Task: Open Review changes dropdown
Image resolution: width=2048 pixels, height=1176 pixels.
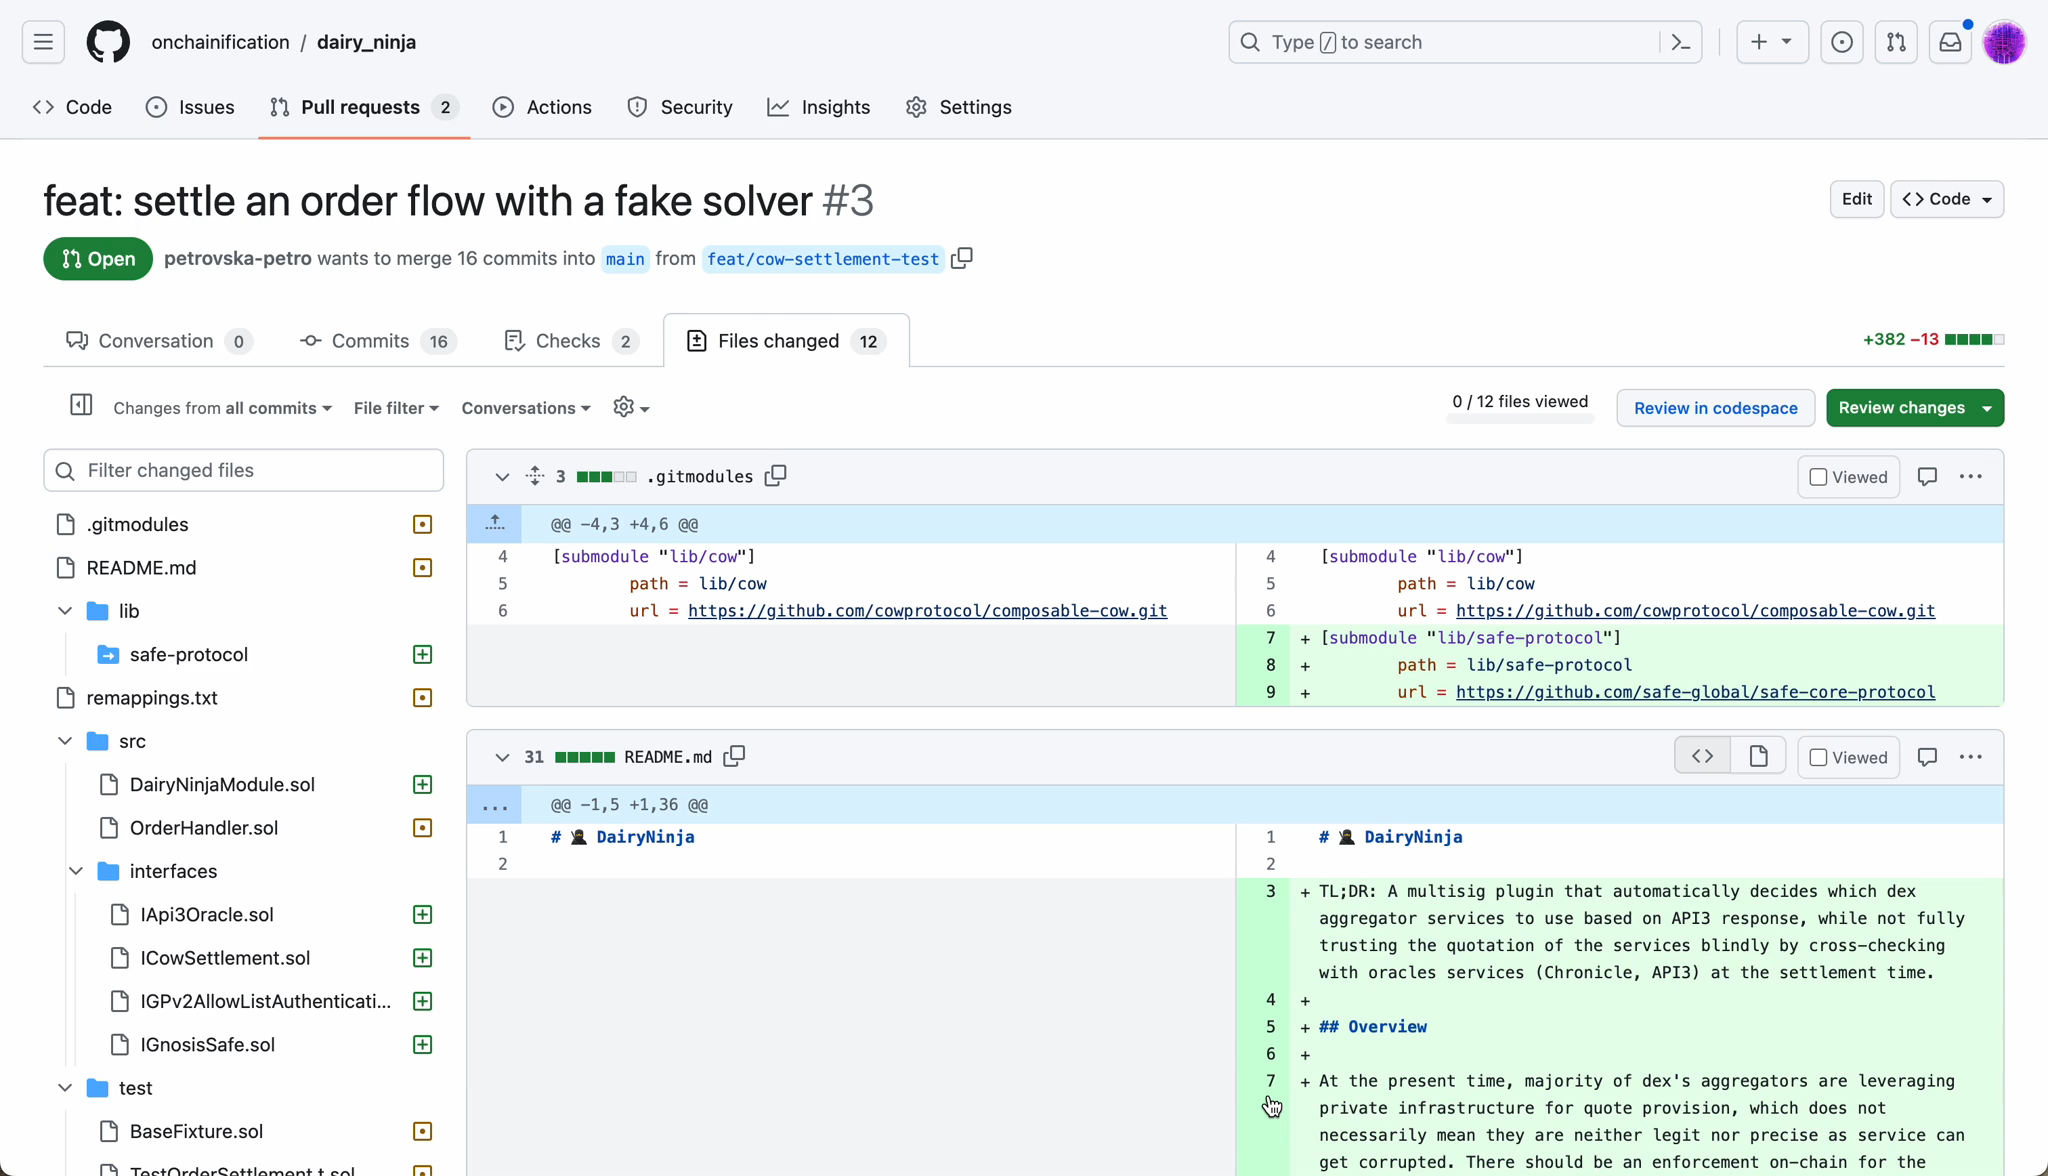Action: click(1914, 407)
